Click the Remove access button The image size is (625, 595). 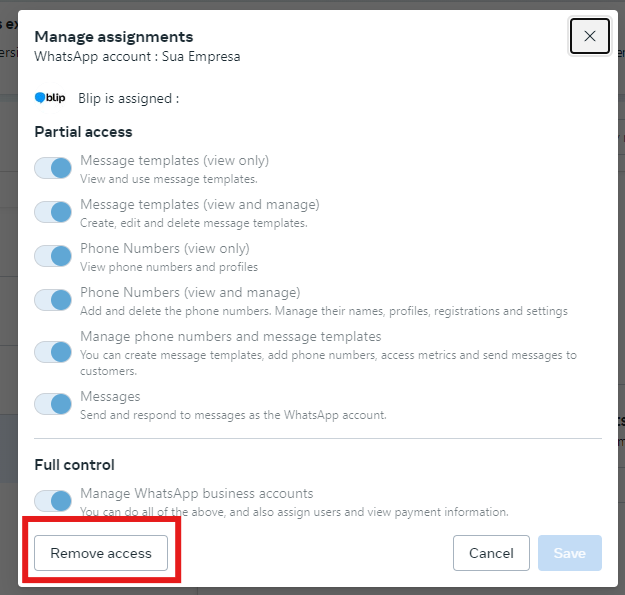pos(101,553)
